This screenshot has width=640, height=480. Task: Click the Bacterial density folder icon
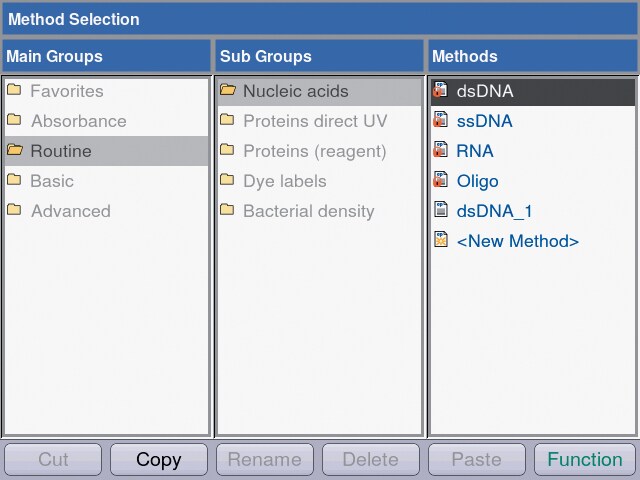227,210
